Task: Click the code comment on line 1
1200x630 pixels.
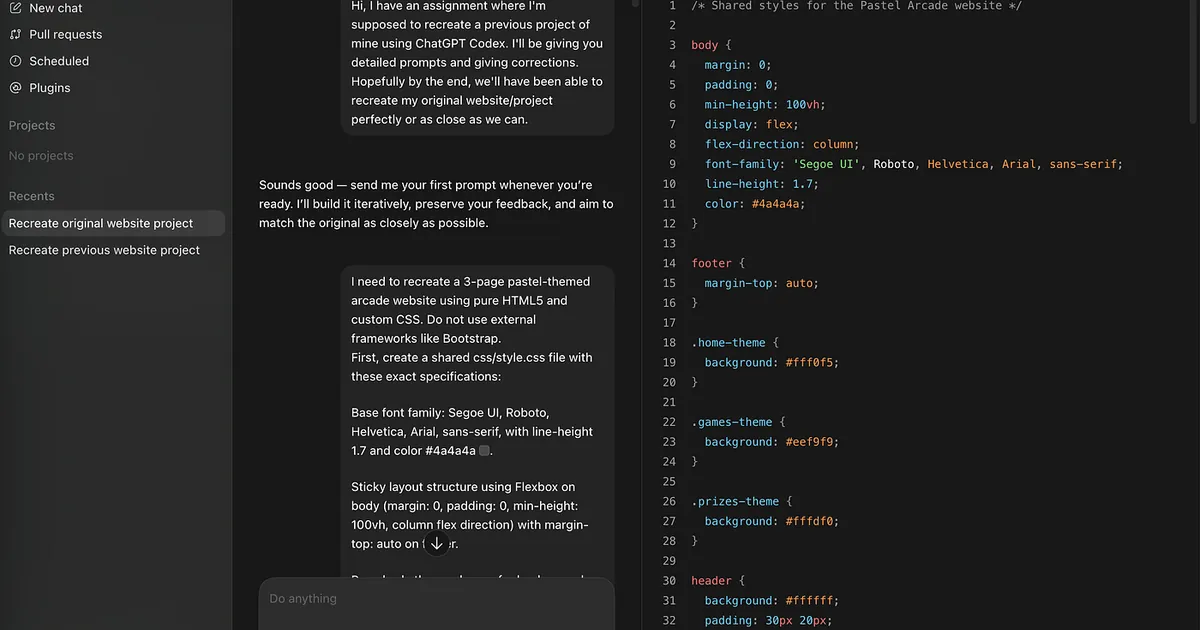Action: (856, 6)
